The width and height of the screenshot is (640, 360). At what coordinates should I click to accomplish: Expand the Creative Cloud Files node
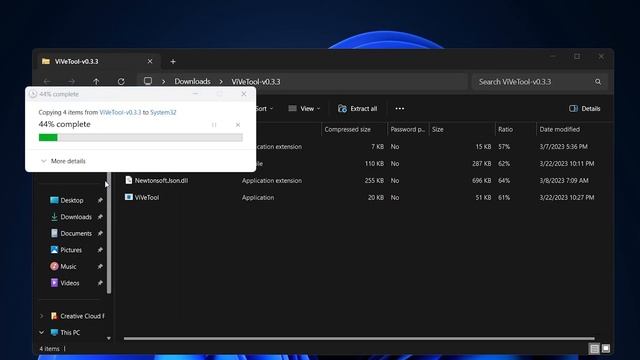(42, 316)
